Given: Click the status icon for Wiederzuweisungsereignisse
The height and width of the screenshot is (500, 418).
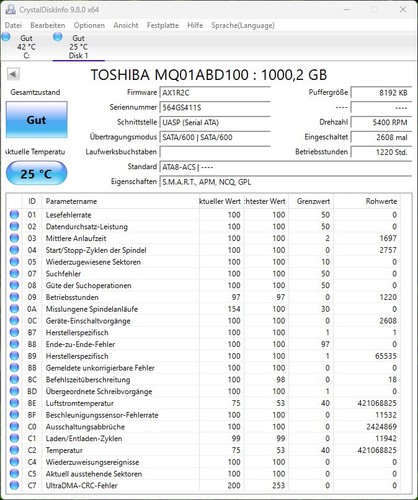Looking at the screenshot, I should pyautogui.click(x=14, y=462).
